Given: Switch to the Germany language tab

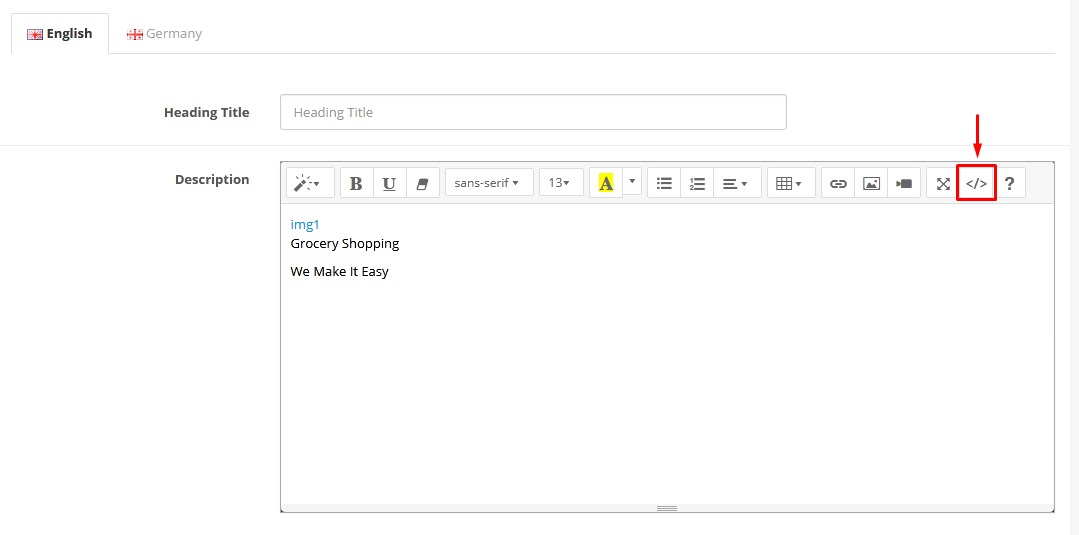Looking at the screenshot, I should coord(164,34).
